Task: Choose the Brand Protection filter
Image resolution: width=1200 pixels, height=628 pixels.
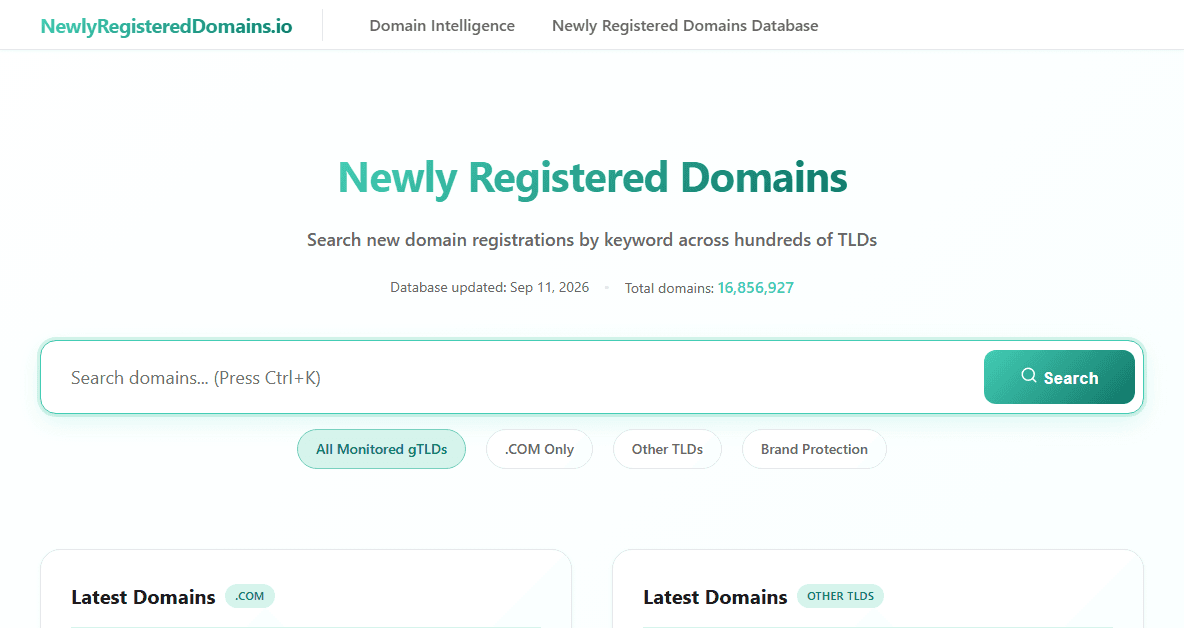Action: tap(814, 449)
